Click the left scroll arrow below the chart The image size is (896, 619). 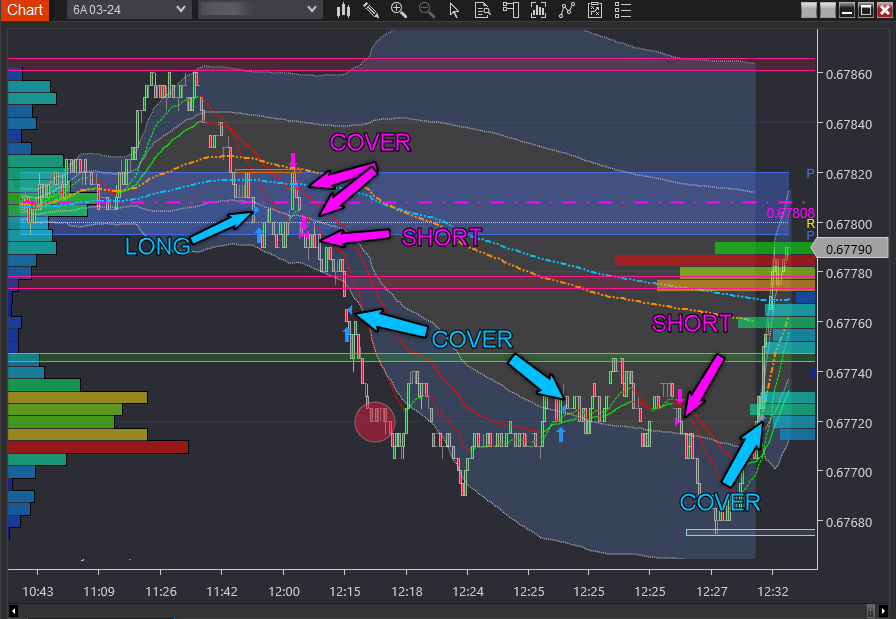pyautogui.click(x=14, y=611)
